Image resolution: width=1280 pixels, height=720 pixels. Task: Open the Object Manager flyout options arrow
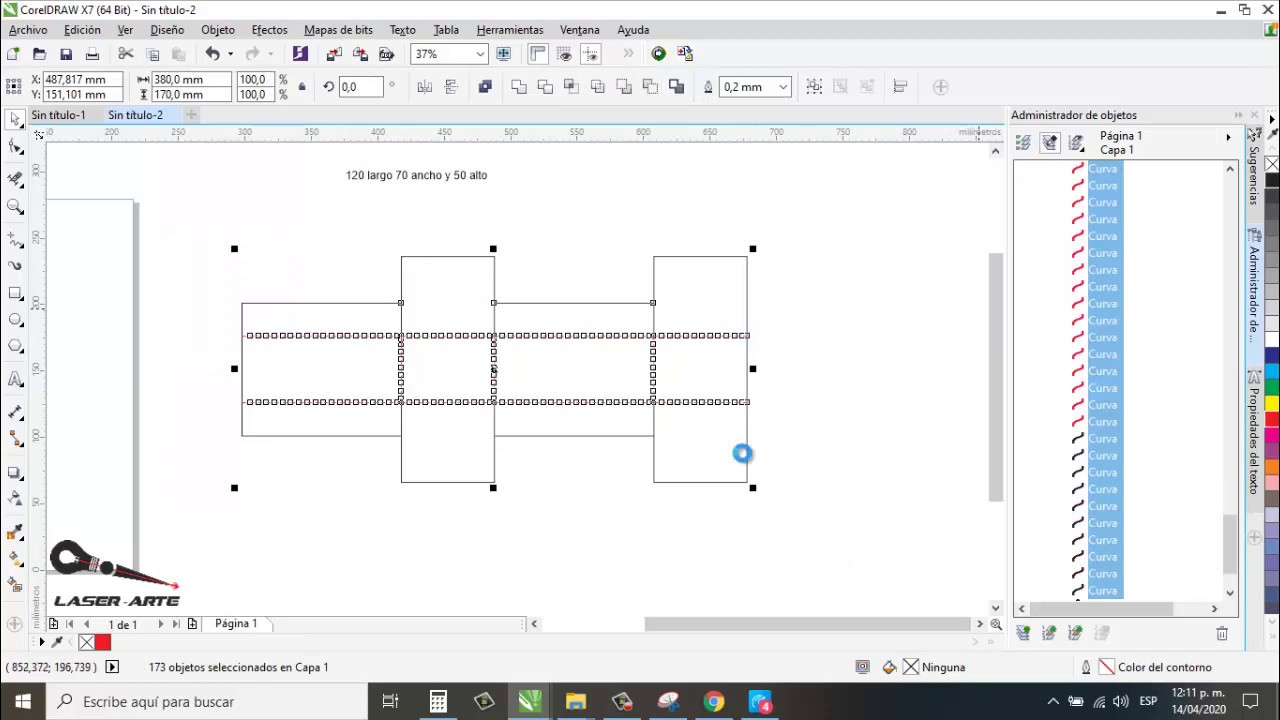[1228, 137]
